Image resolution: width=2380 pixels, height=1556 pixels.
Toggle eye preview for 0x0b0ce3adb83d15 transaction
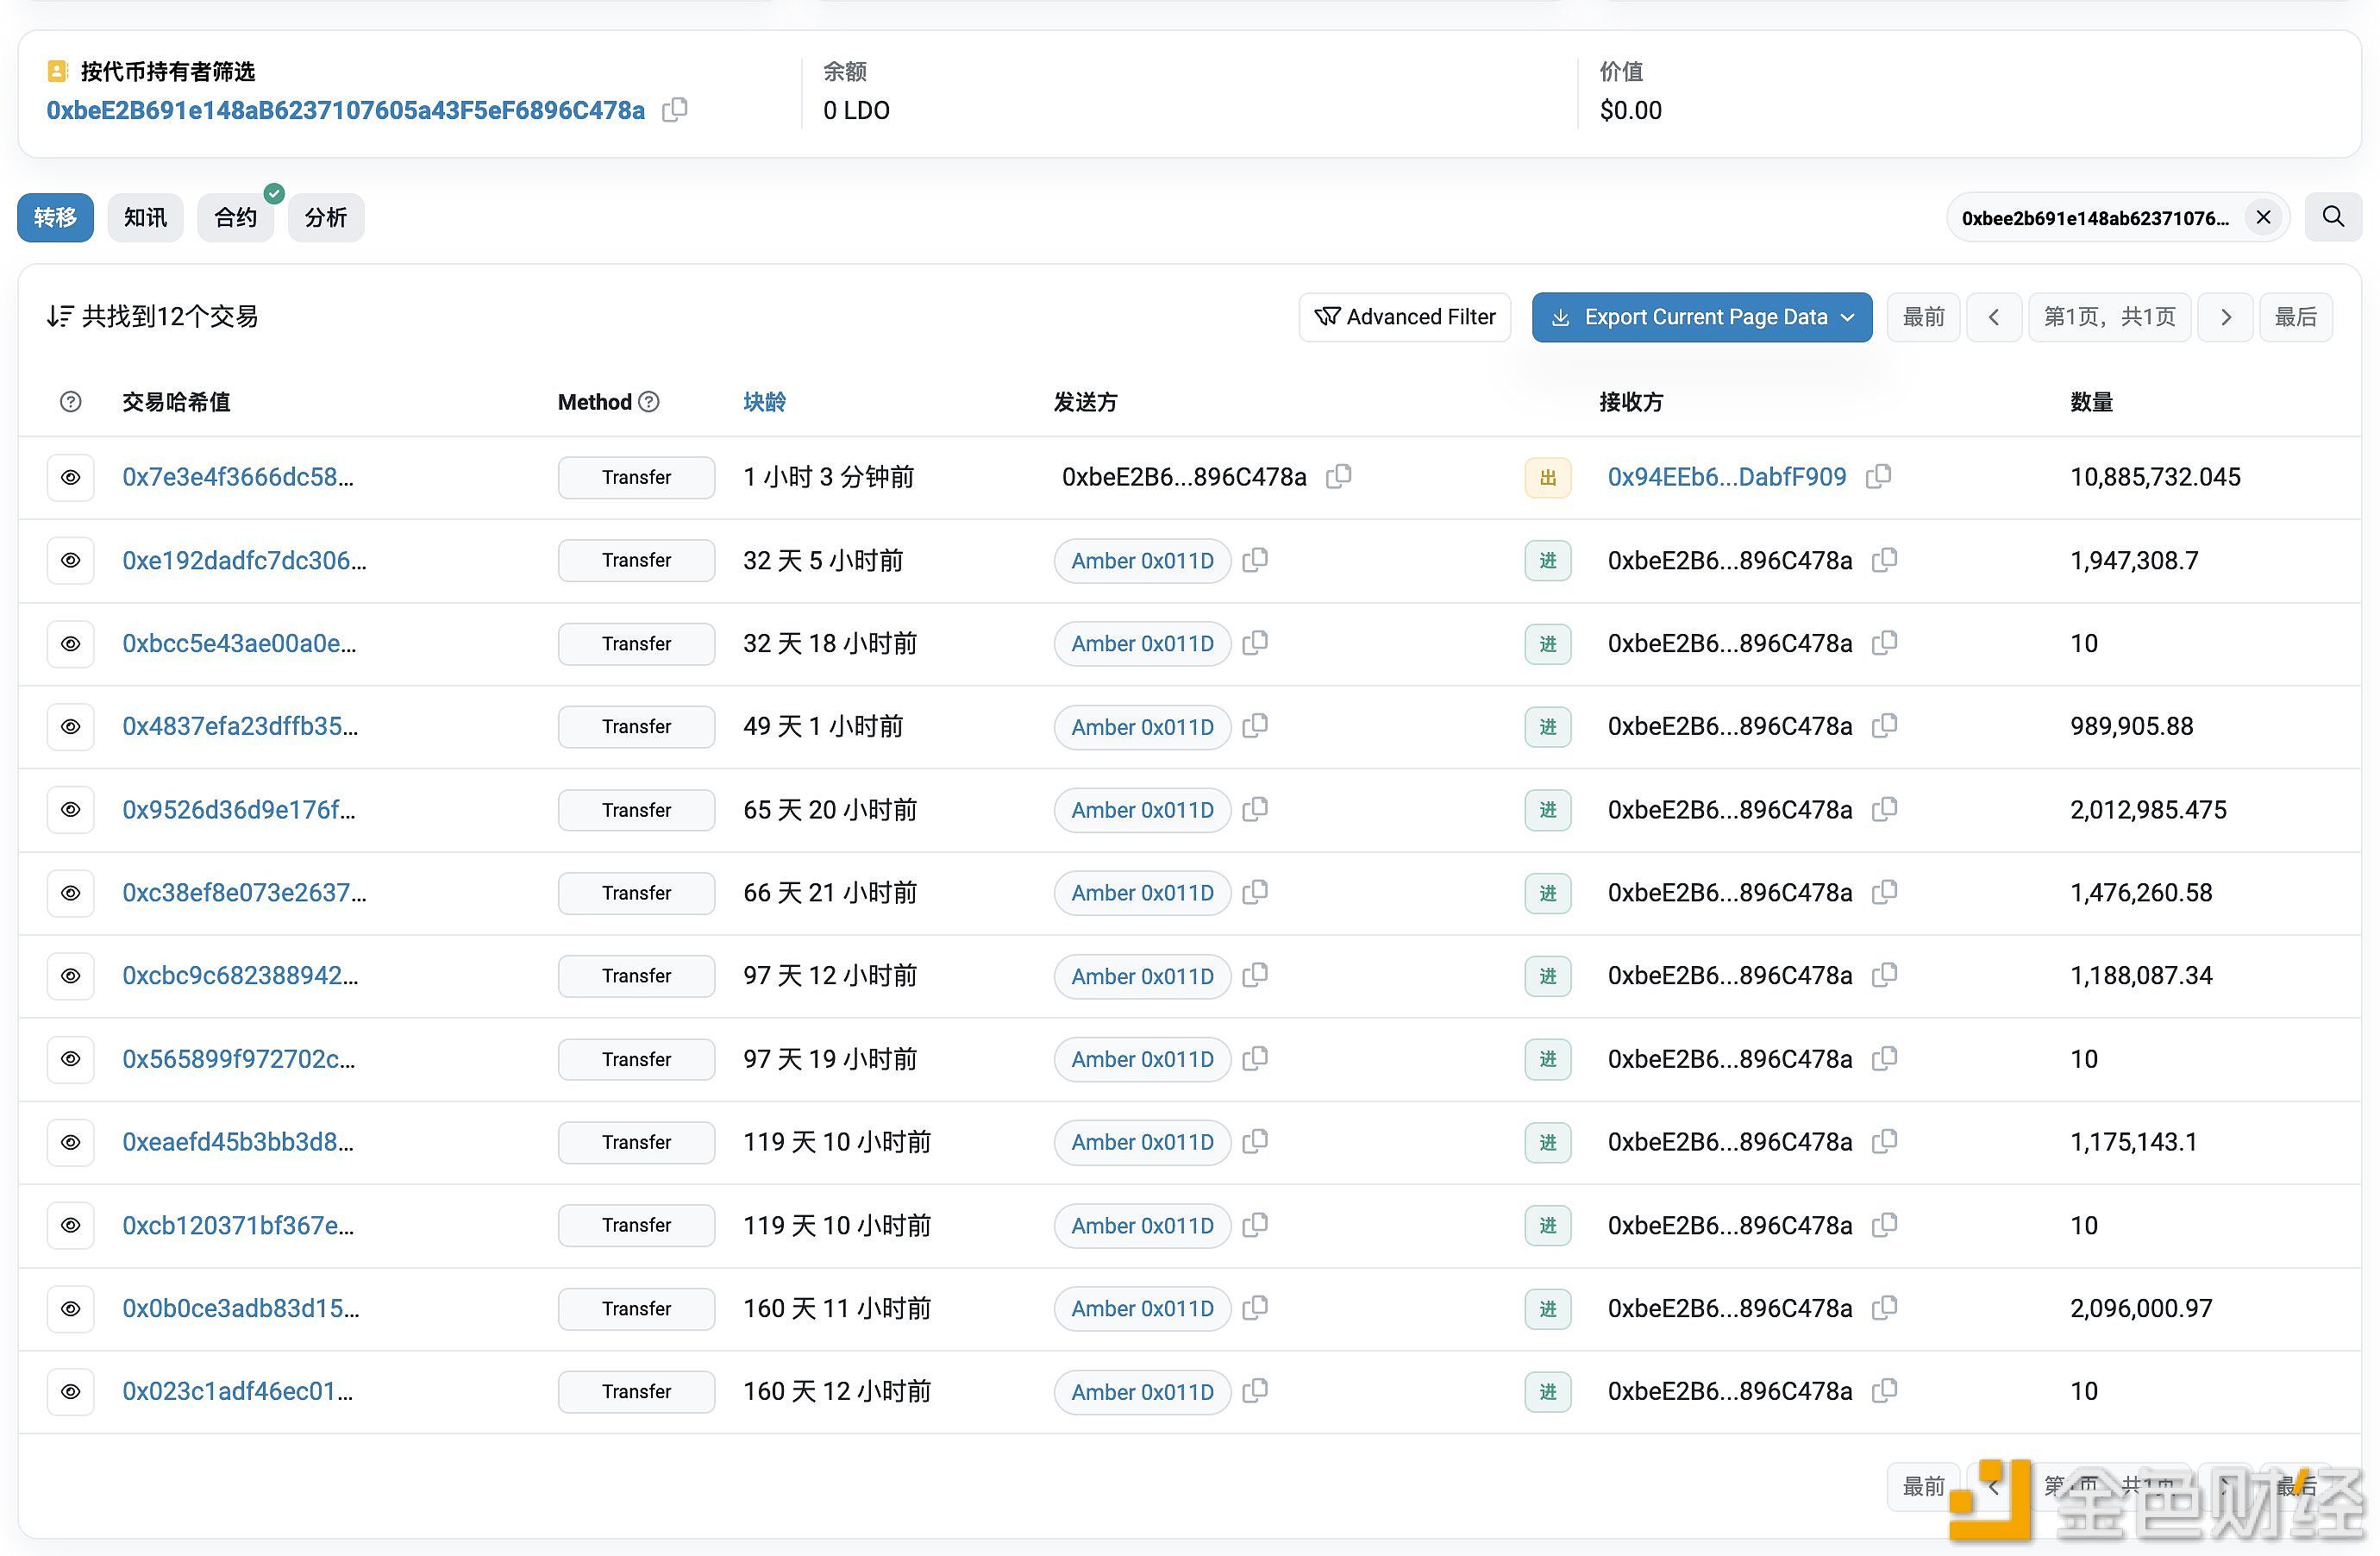click(71, 1308)
